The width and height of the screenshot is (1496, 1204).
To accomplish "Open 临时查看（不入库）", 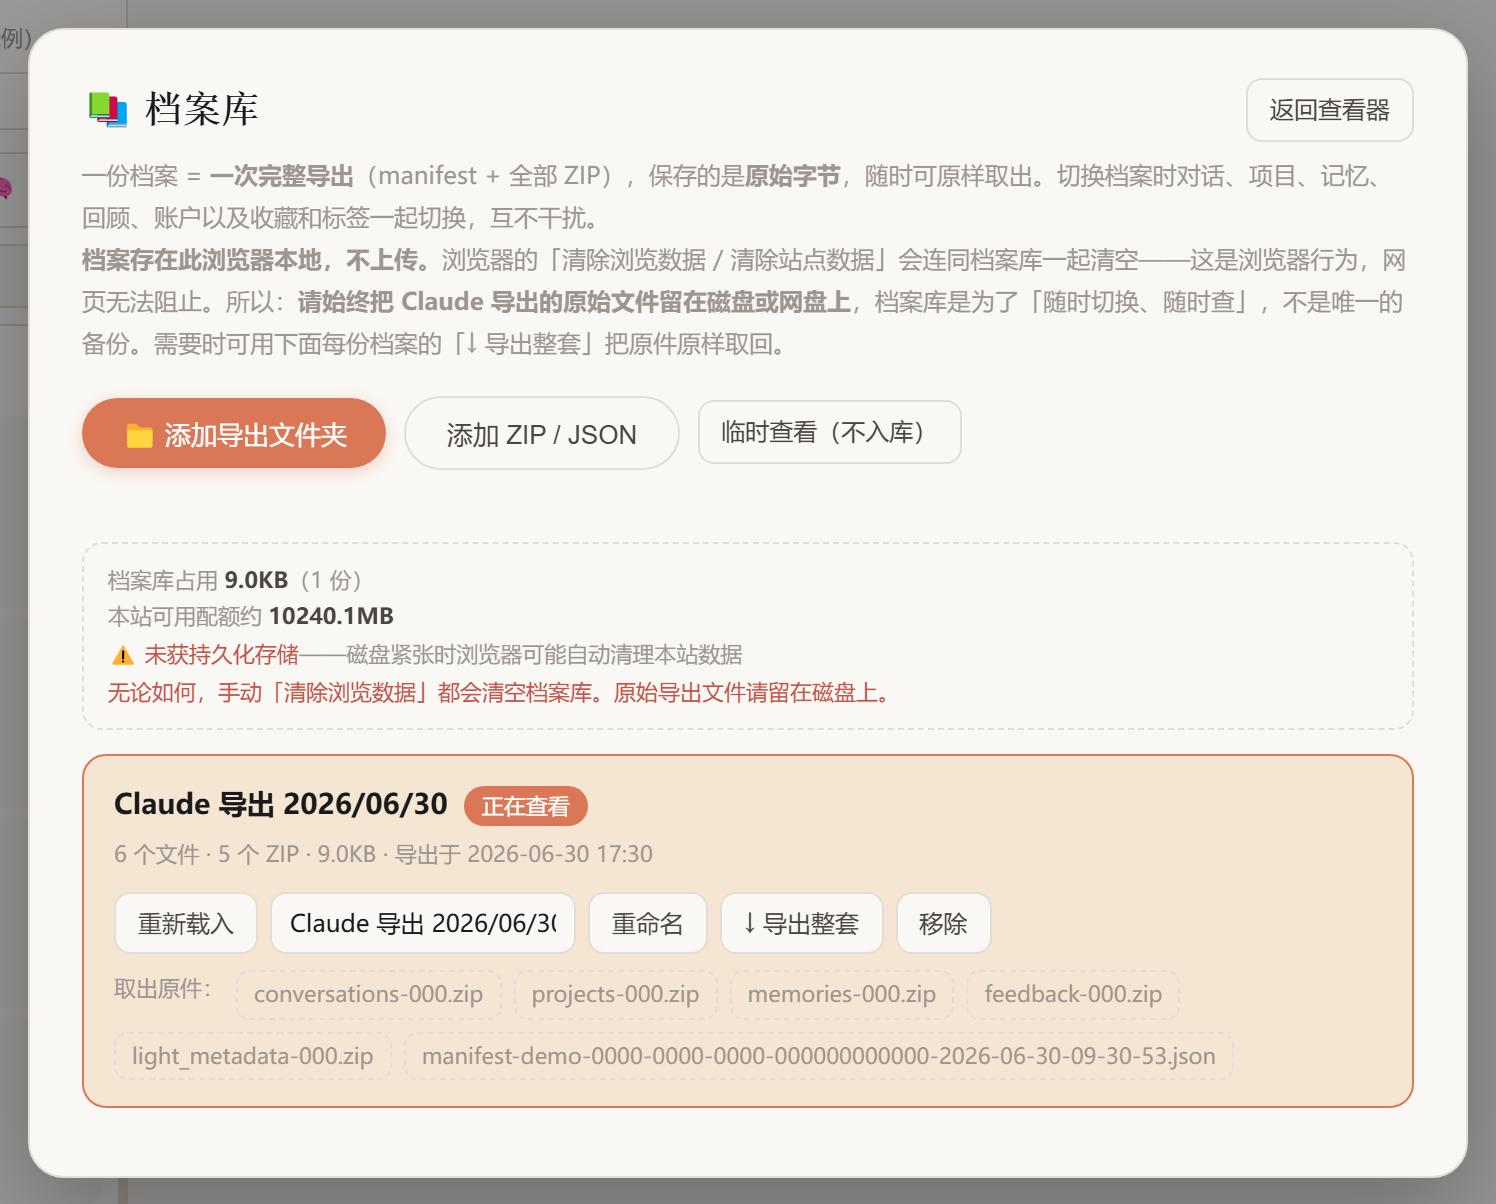I will click(x=829, y=432).
